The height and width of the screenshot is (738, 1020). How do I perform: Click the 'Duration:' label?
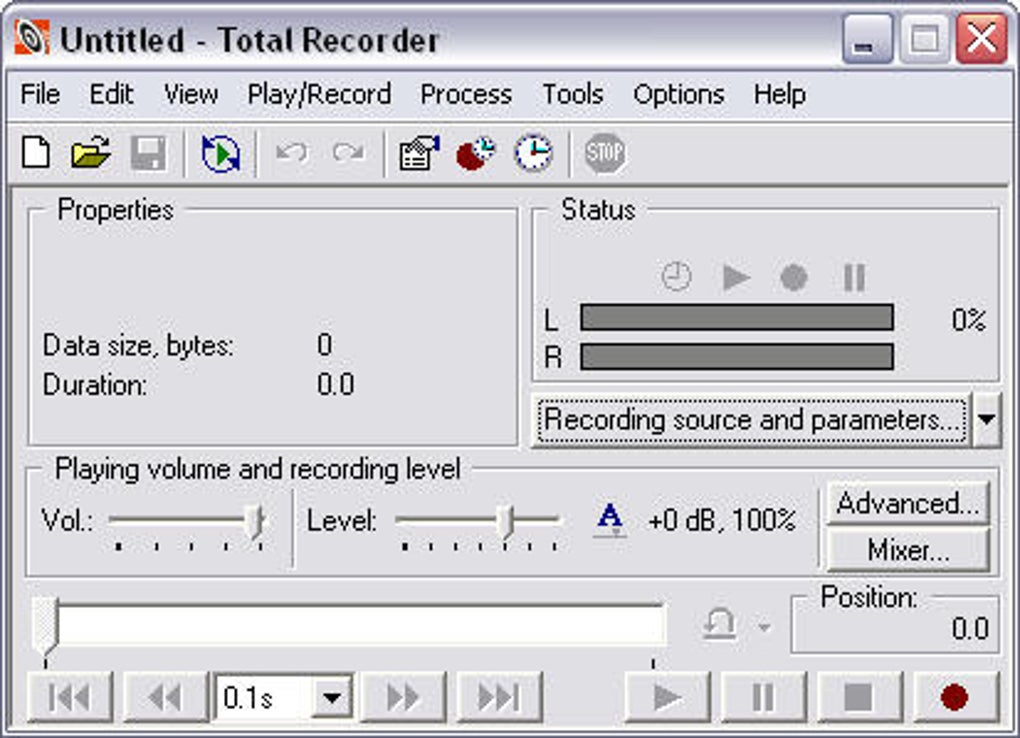95,385
